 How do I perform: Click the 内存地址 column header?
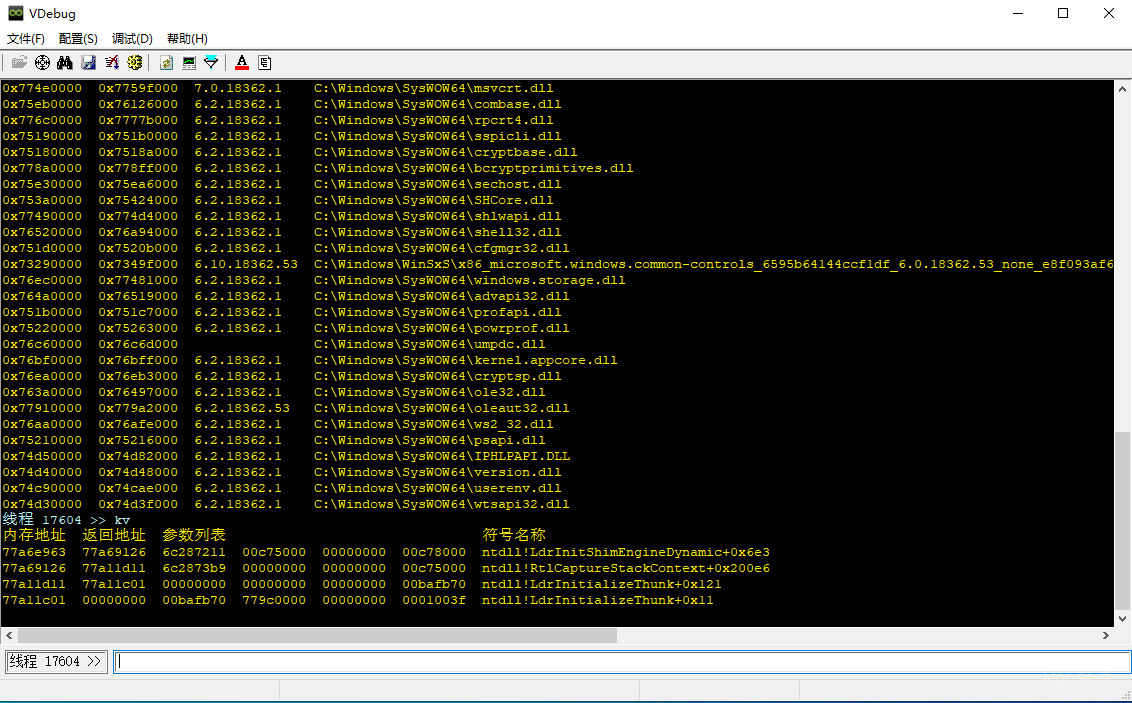(34, 535)
